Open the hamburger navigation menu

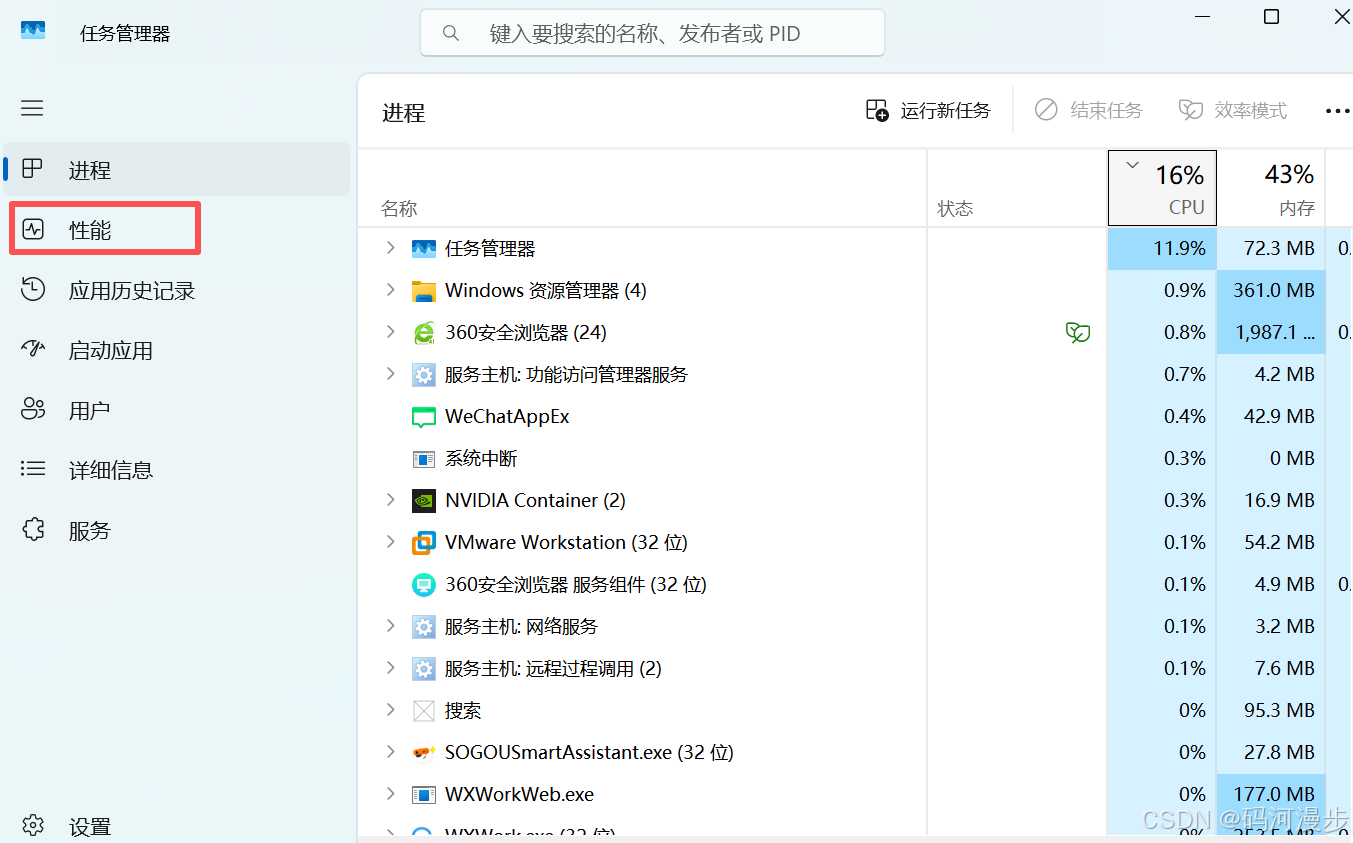click(x=32, y=108)
